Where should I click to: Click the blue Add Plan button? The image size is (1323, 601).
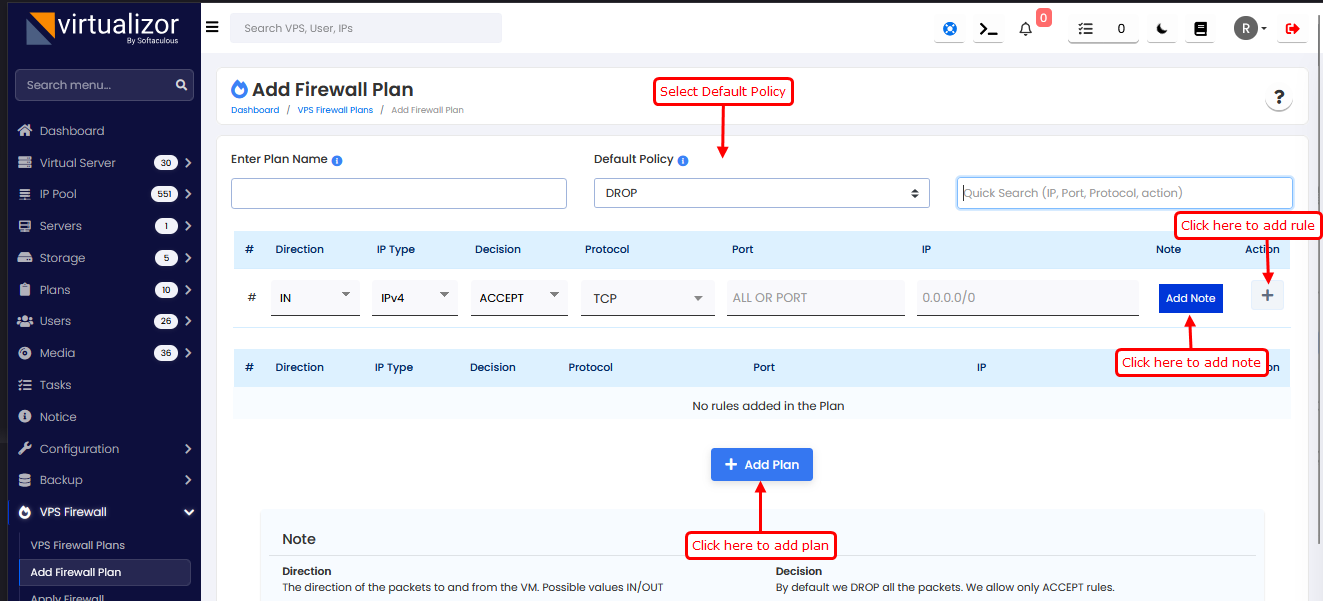click(x=761, y=465)
